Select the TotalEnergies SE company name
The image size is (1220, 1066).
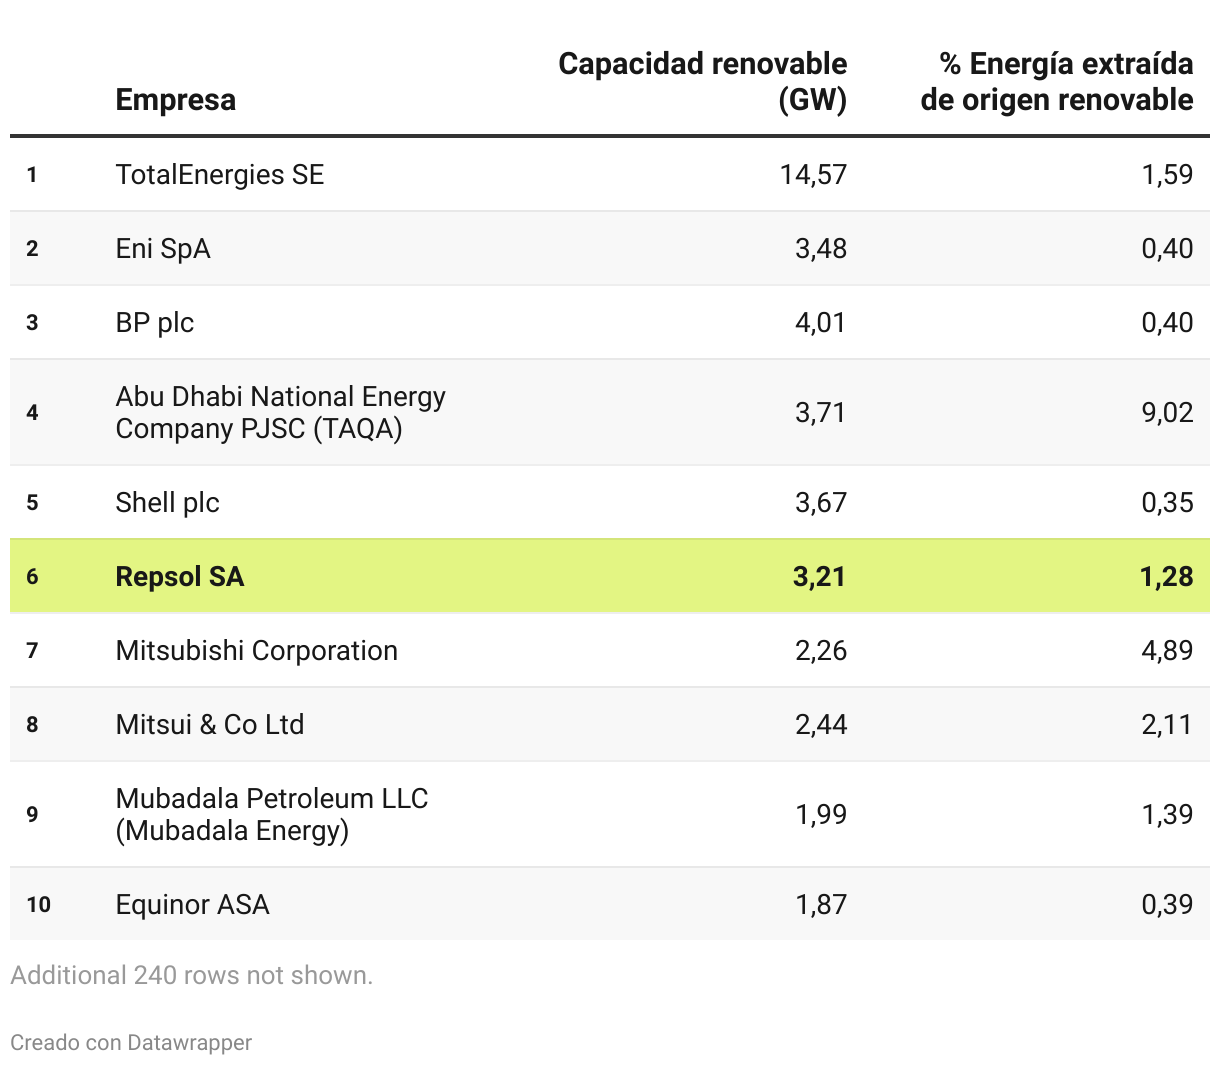coord(220,175)
